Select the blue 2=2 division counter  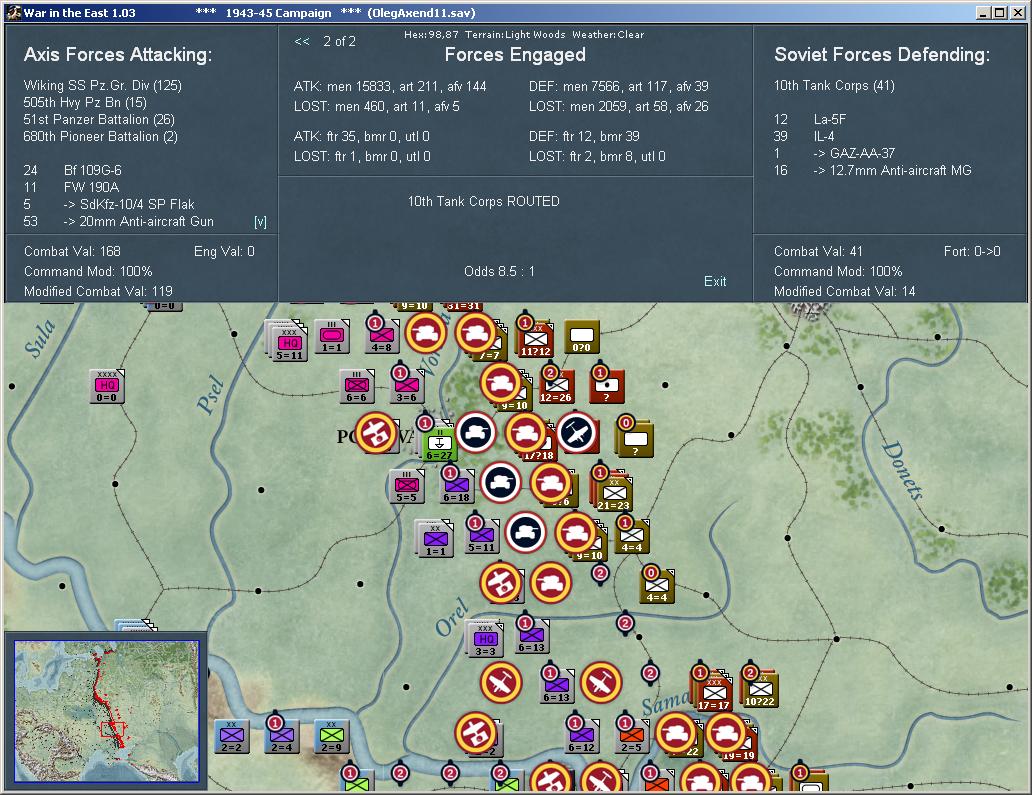[232, 736]
